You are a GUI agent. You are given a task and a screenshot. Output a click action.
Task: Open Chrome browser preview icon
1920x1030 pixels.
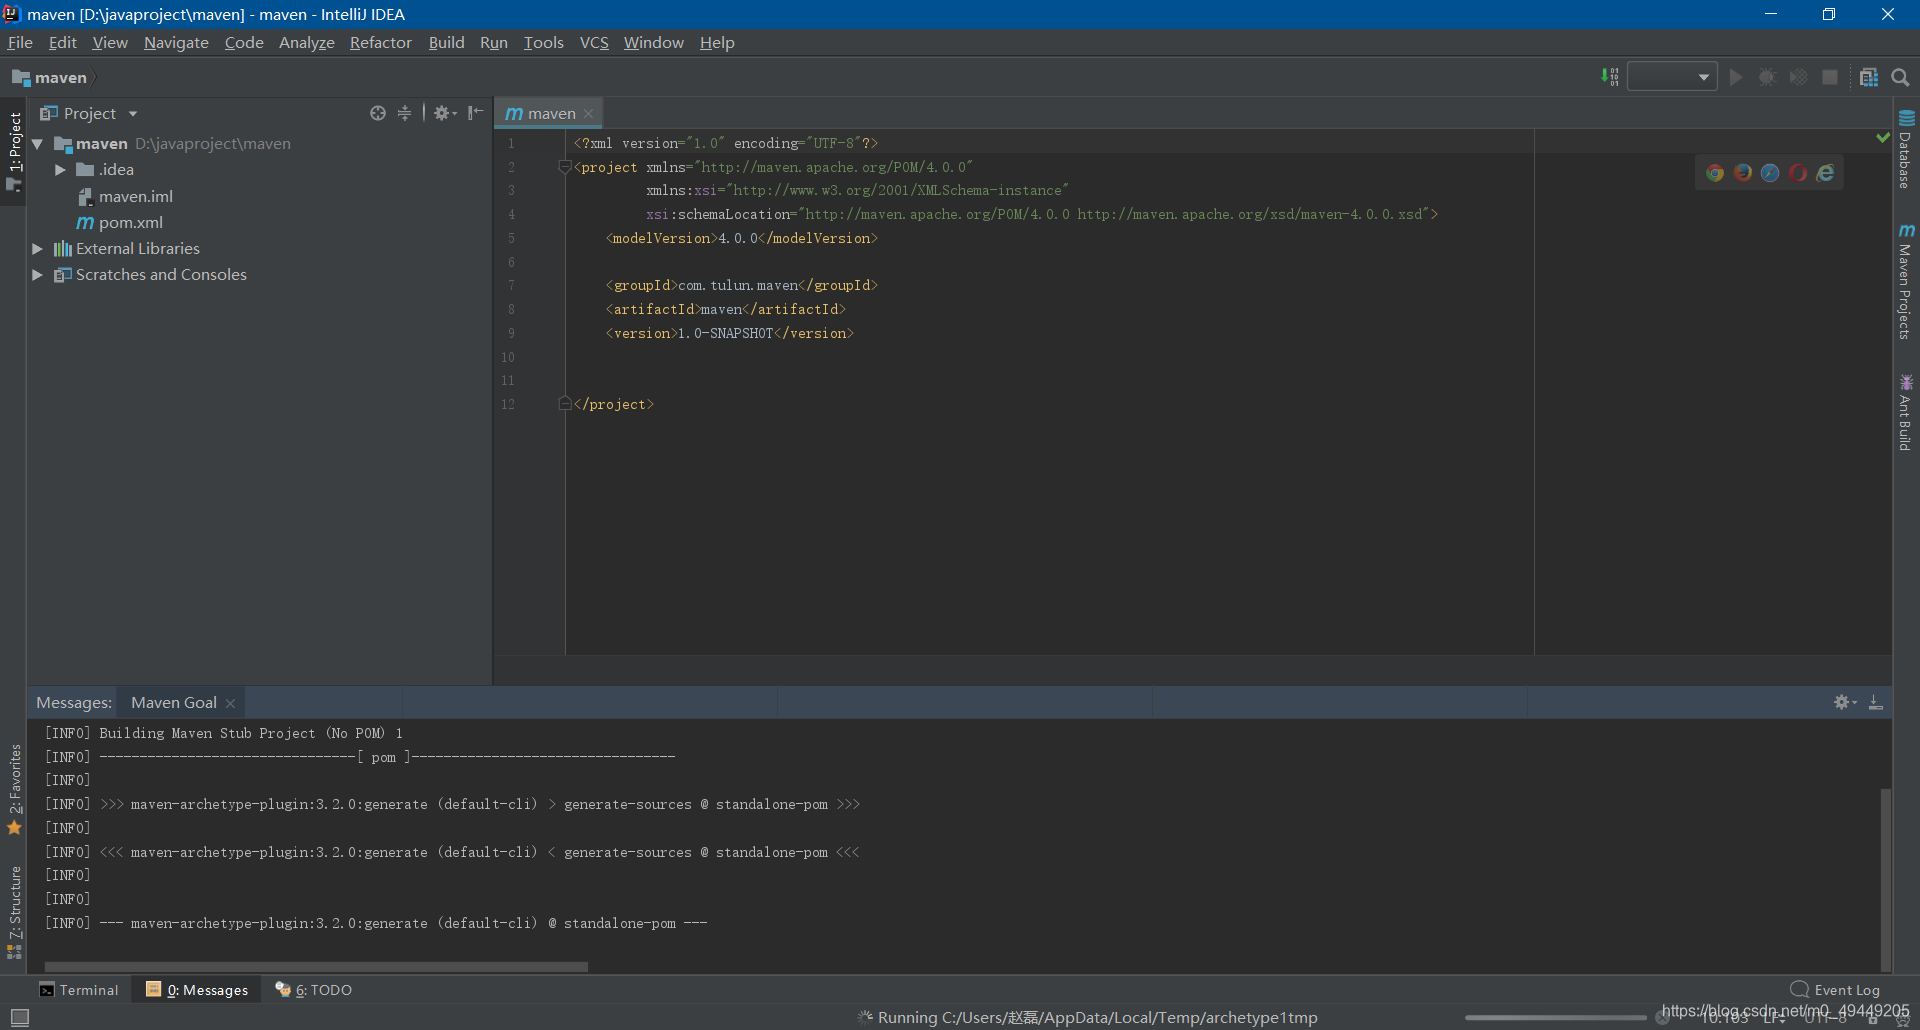(1715, 173)
